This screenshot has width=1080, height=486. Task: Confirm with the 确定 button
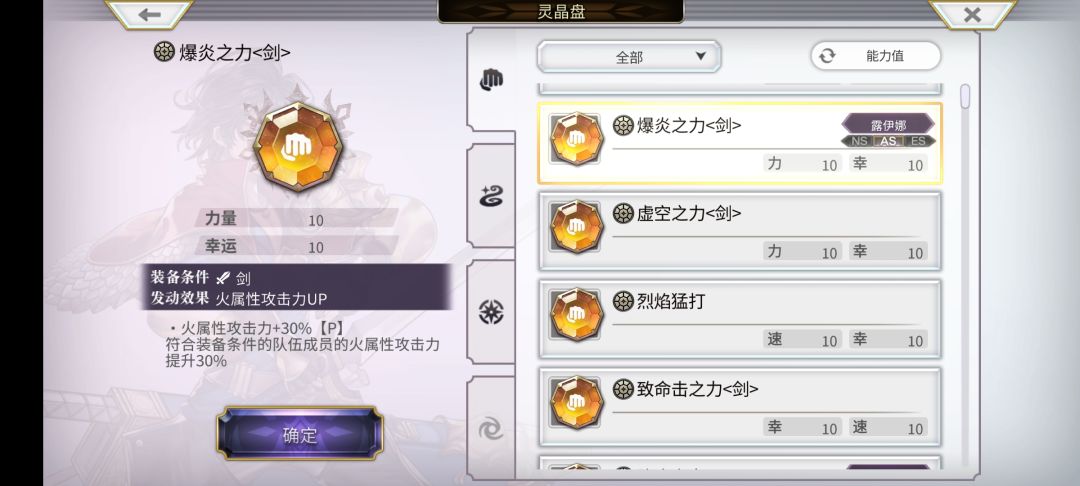(x=300, y=434)
